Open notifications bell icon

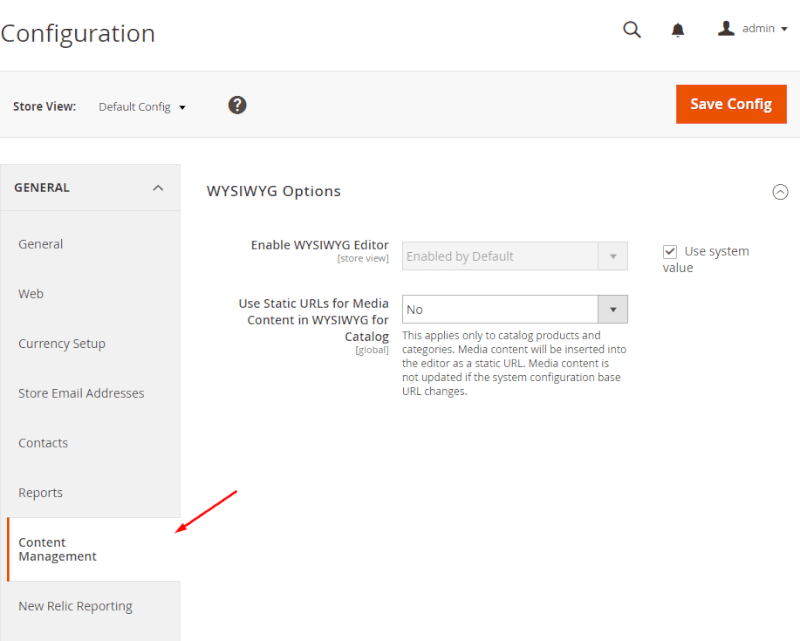point(678,30)
